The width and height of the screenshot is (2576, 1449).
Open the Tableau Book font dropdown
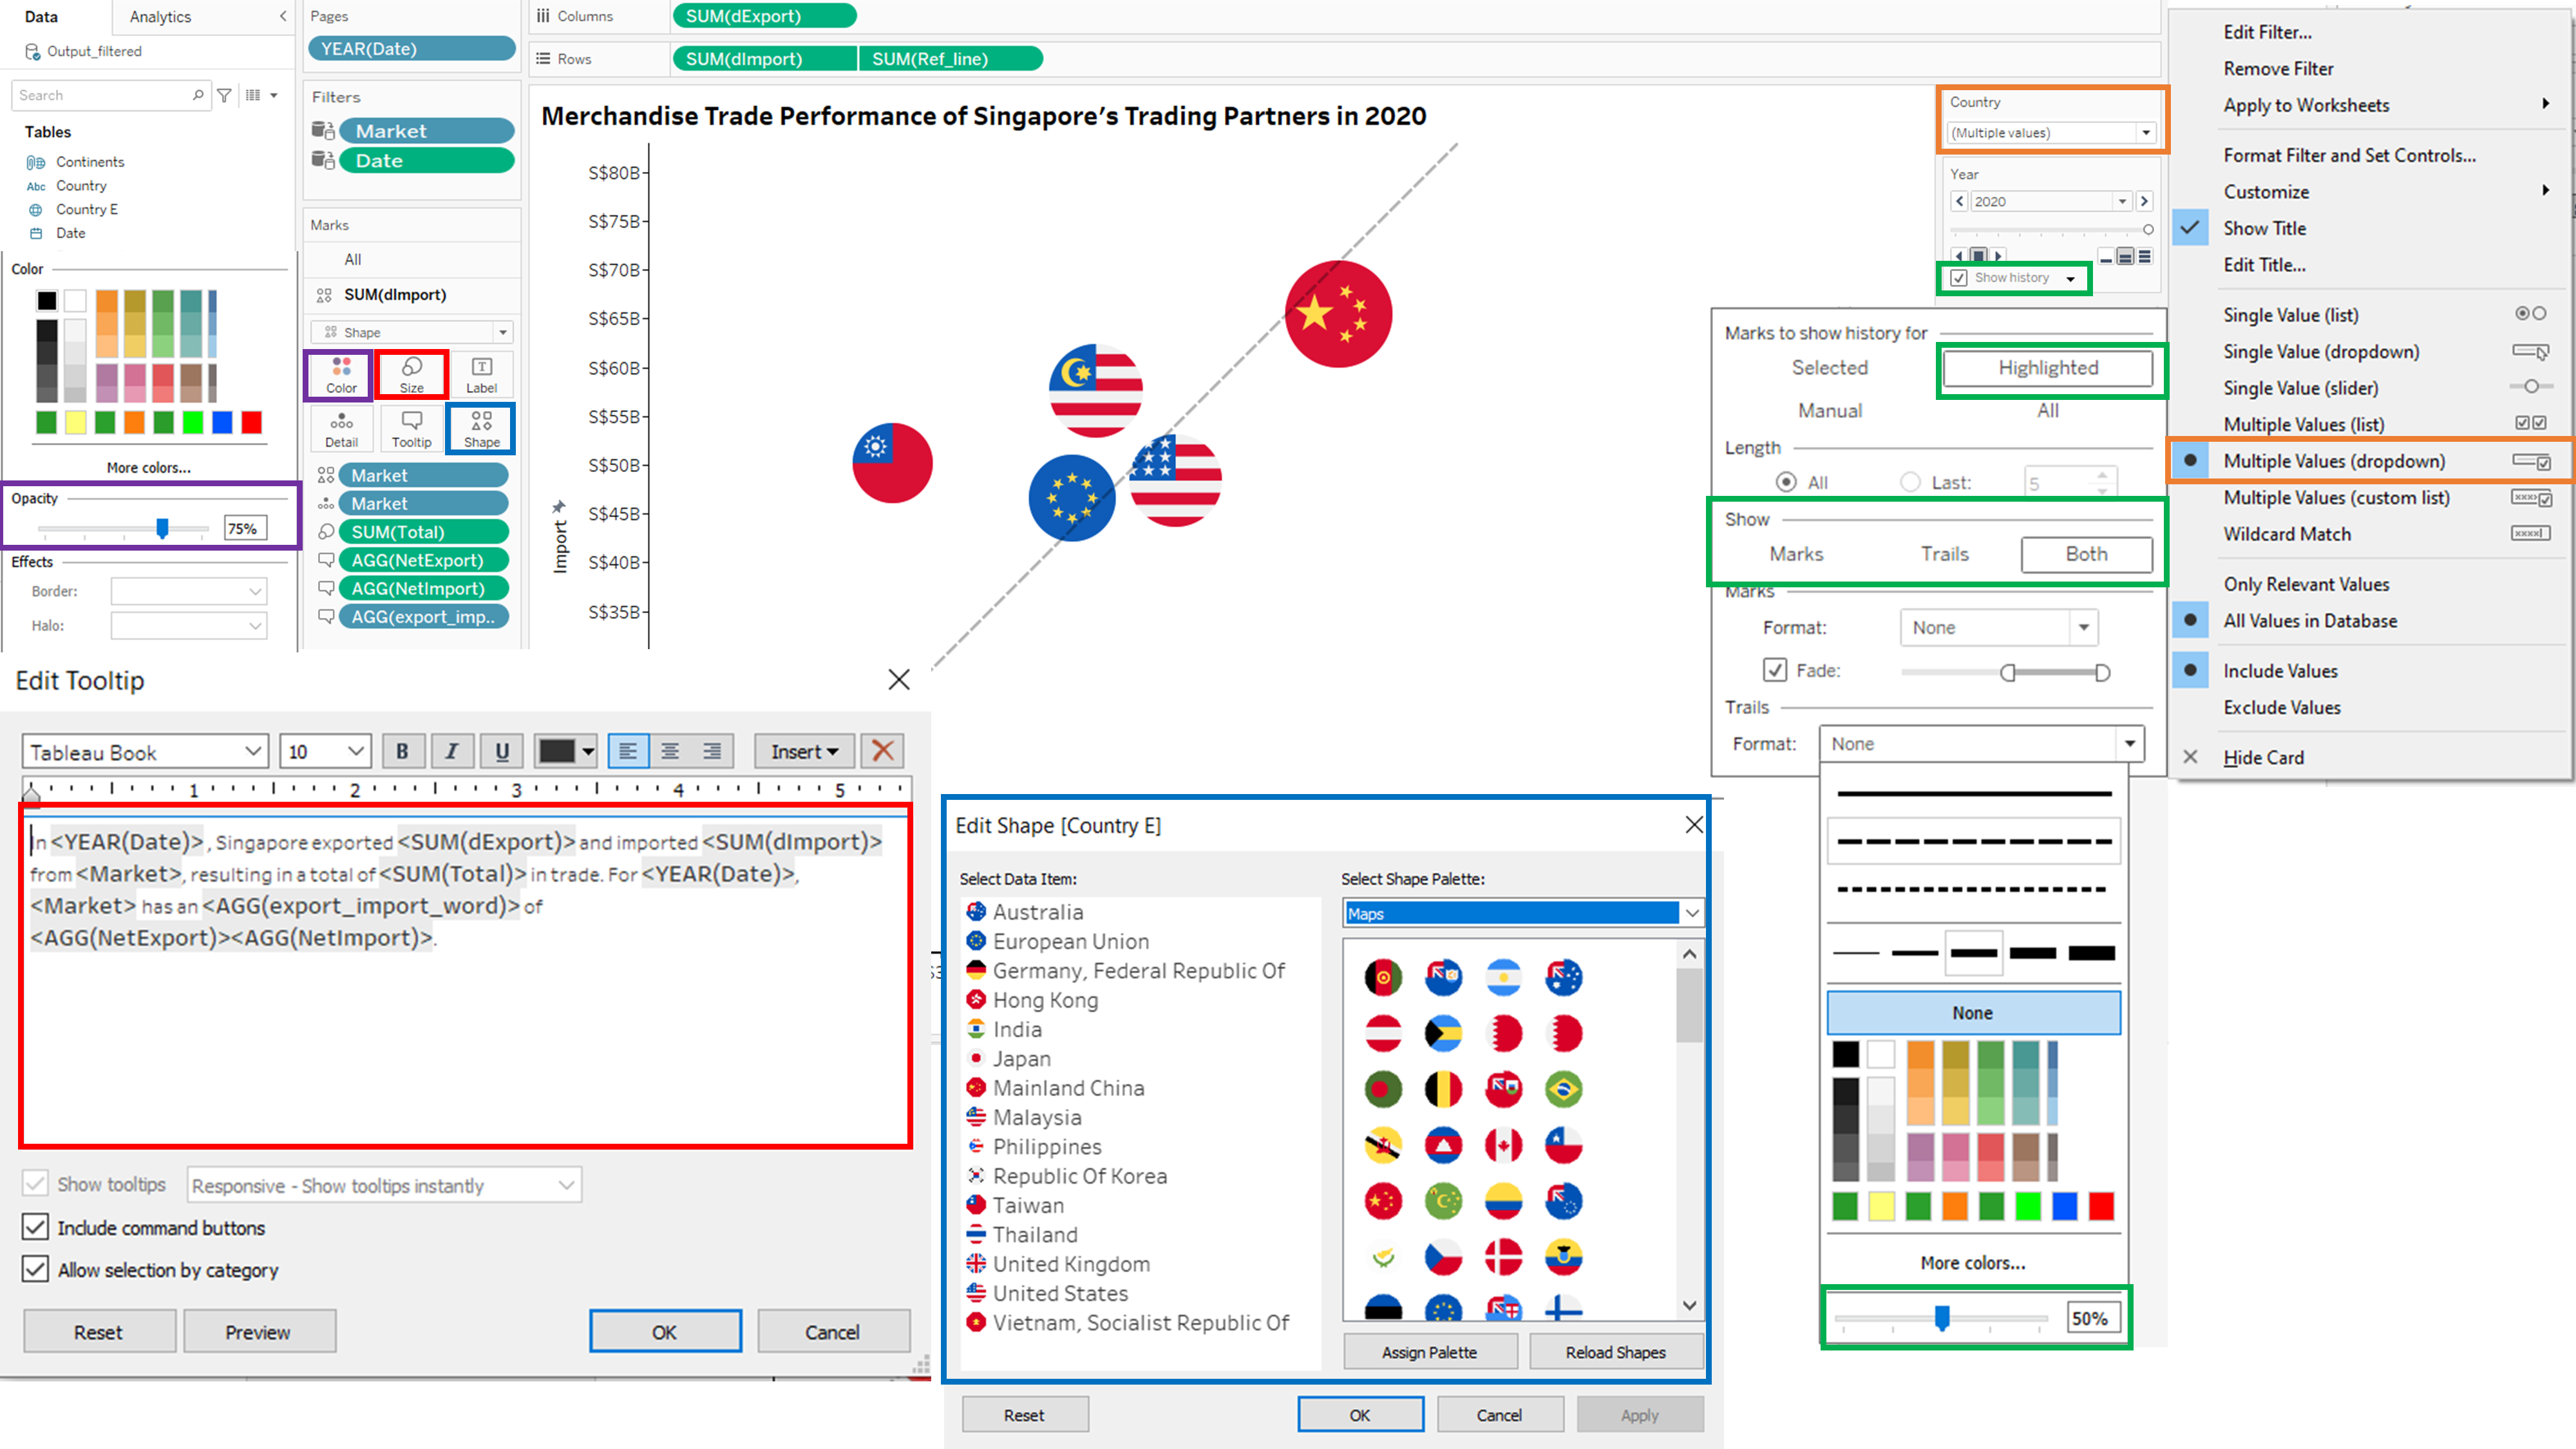point(146,751)
